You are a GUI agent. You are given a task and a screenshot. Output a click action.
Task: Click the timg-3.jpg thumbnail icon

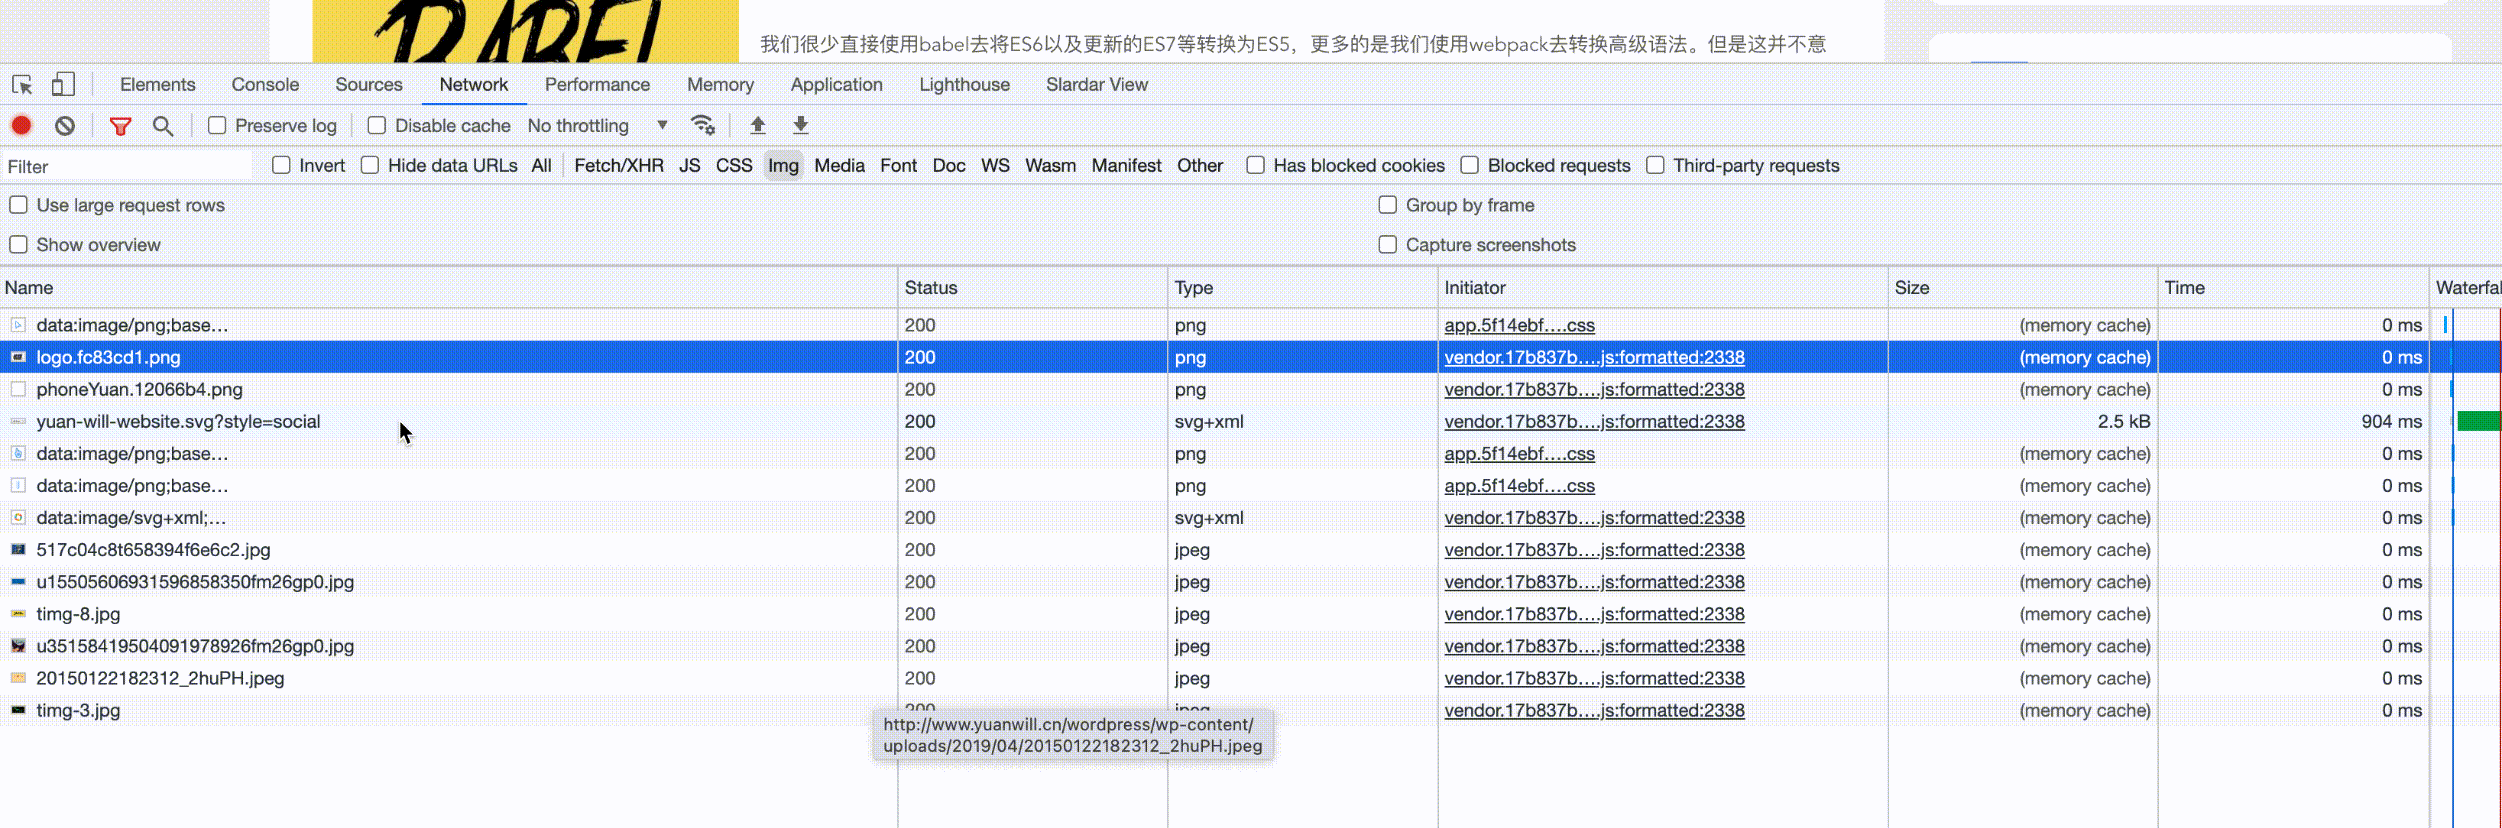(x=18, y=710)
